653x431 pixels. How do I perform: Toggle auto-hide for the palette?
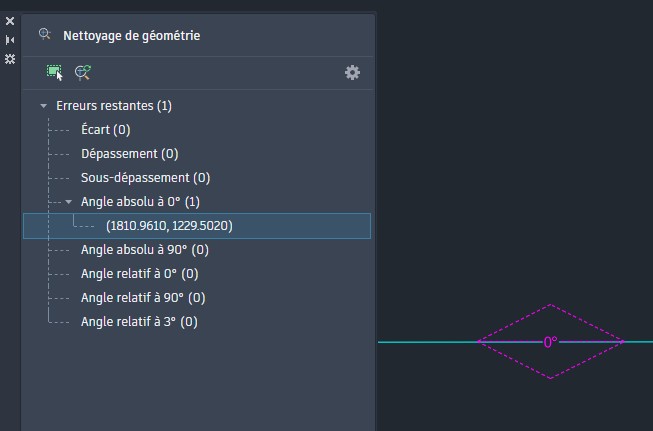(x=10, y=39)
